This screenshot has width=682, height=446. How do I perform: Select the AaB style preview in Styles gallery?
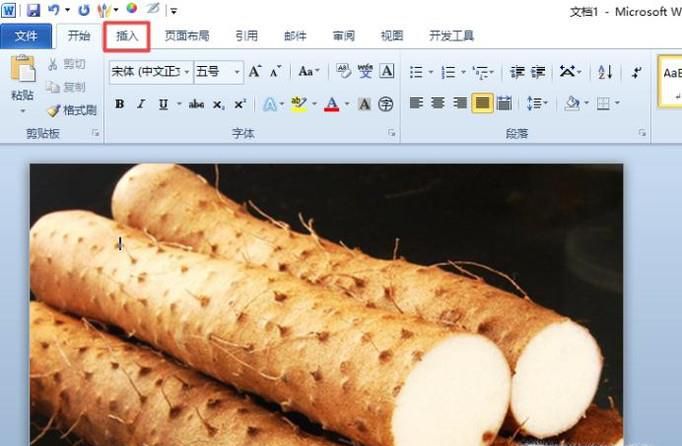click(670, 81)
